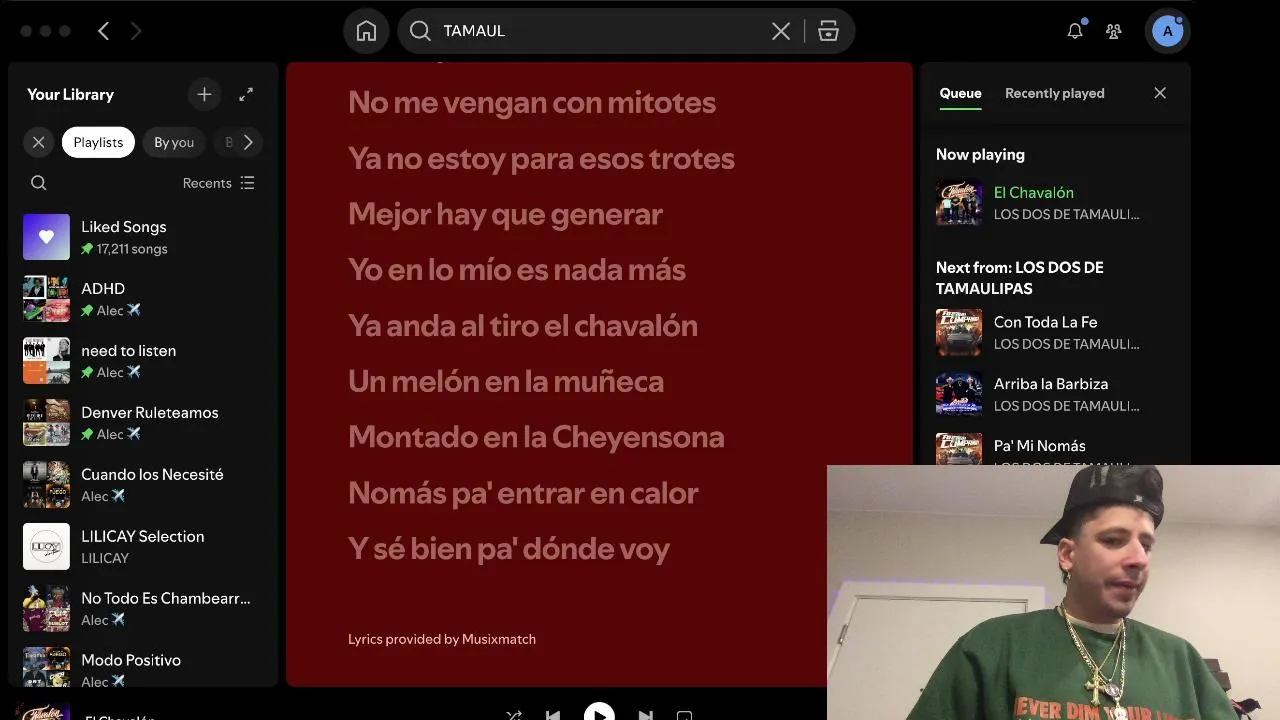Show more filter chips with chevron
The width and height of the screenshot is (1280, 720).
(248, 142)
